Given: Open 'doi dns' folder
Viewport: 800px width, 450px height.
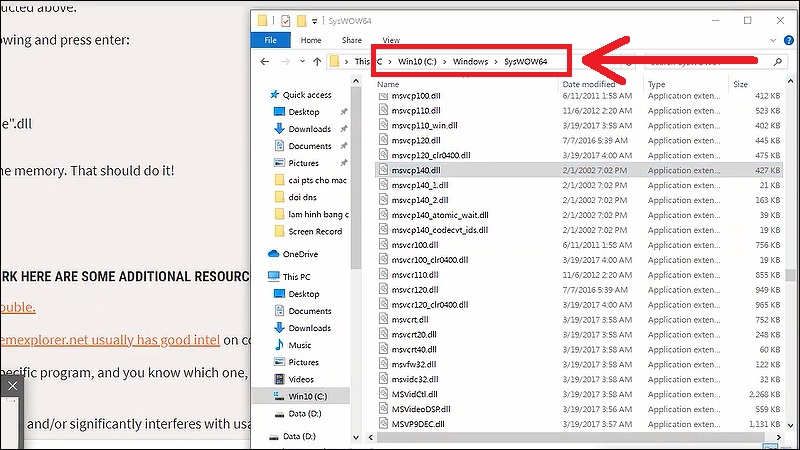Looking at the screenshot, I should pyautogui.click(x=302, y=197).
